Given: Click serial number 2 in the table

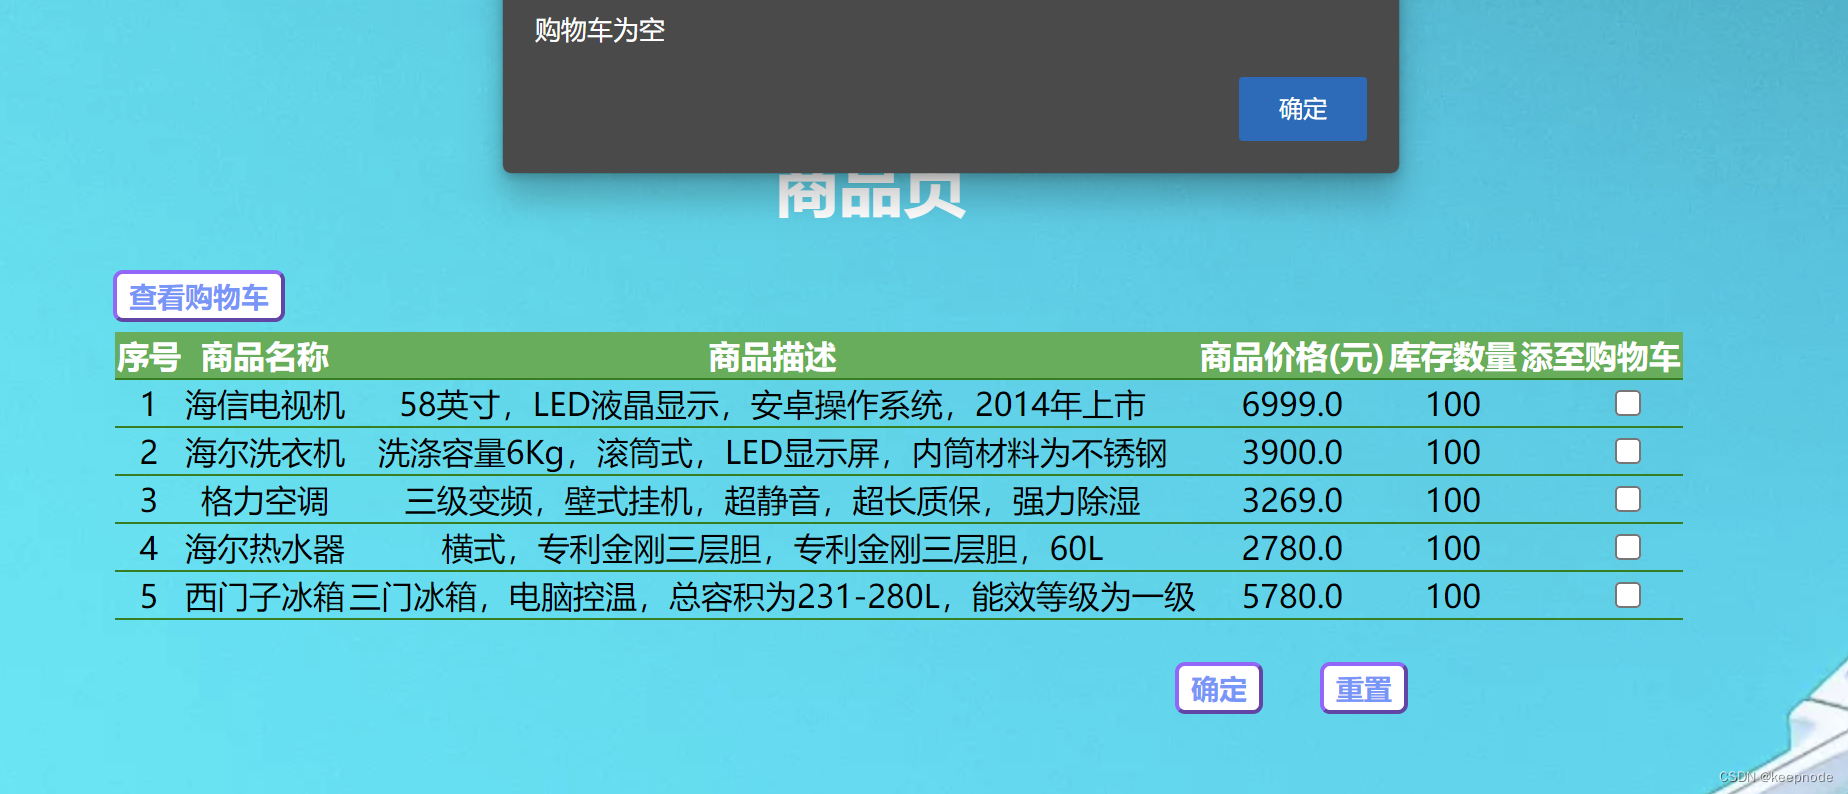Looking at the screenshot, I should [x=149, y=453].
